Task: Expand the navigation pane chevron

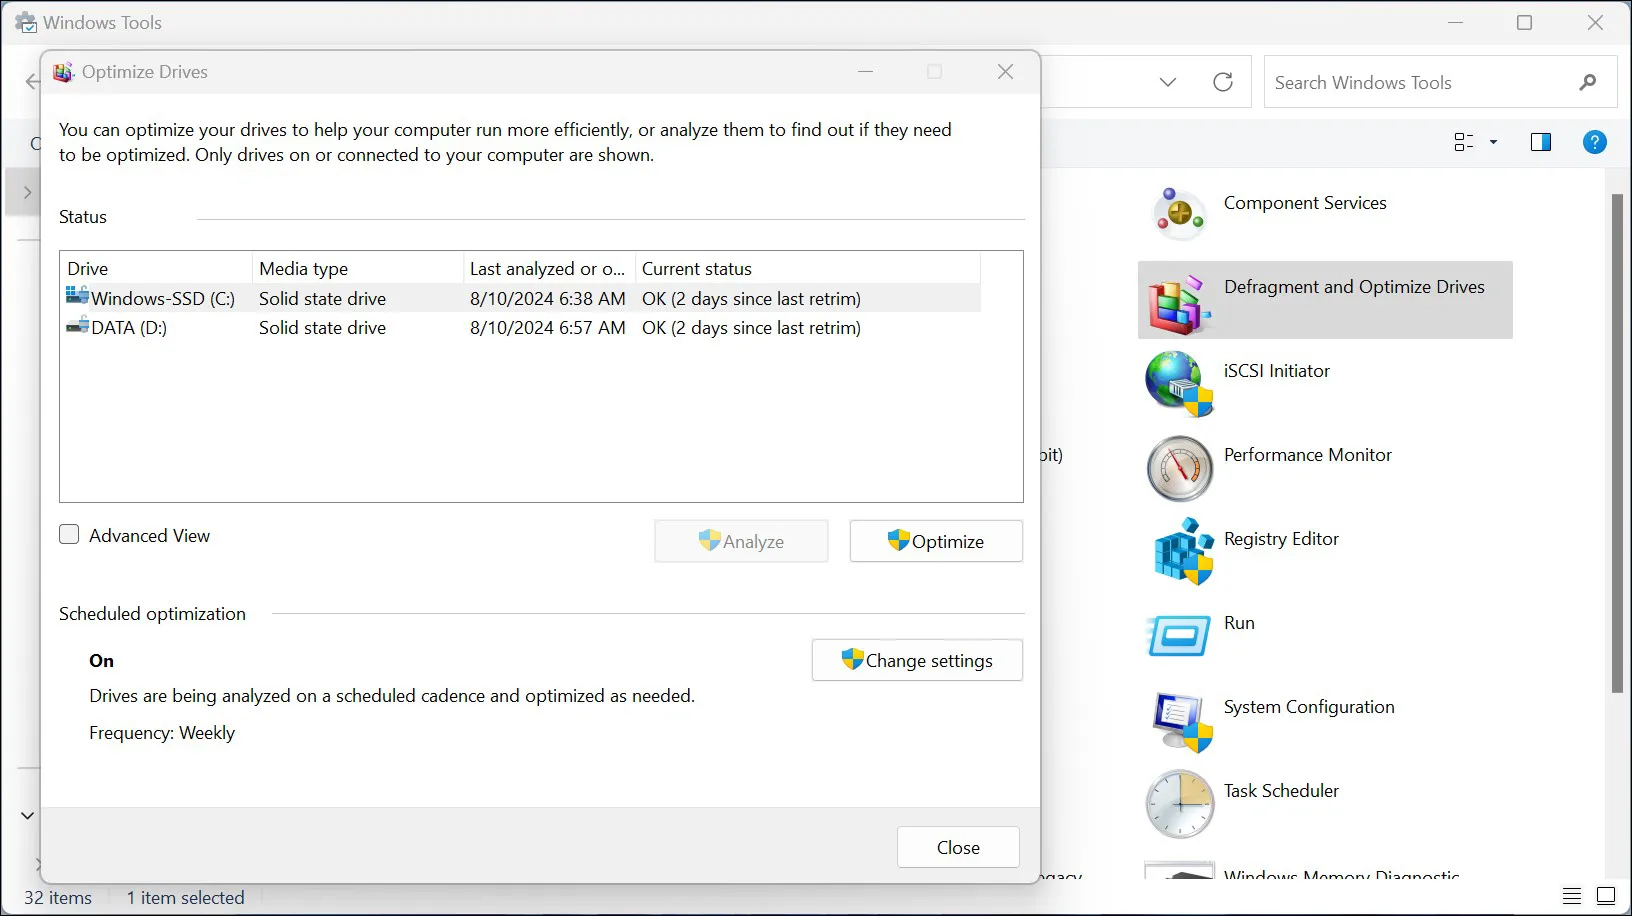Action: (x=27, y=192)
